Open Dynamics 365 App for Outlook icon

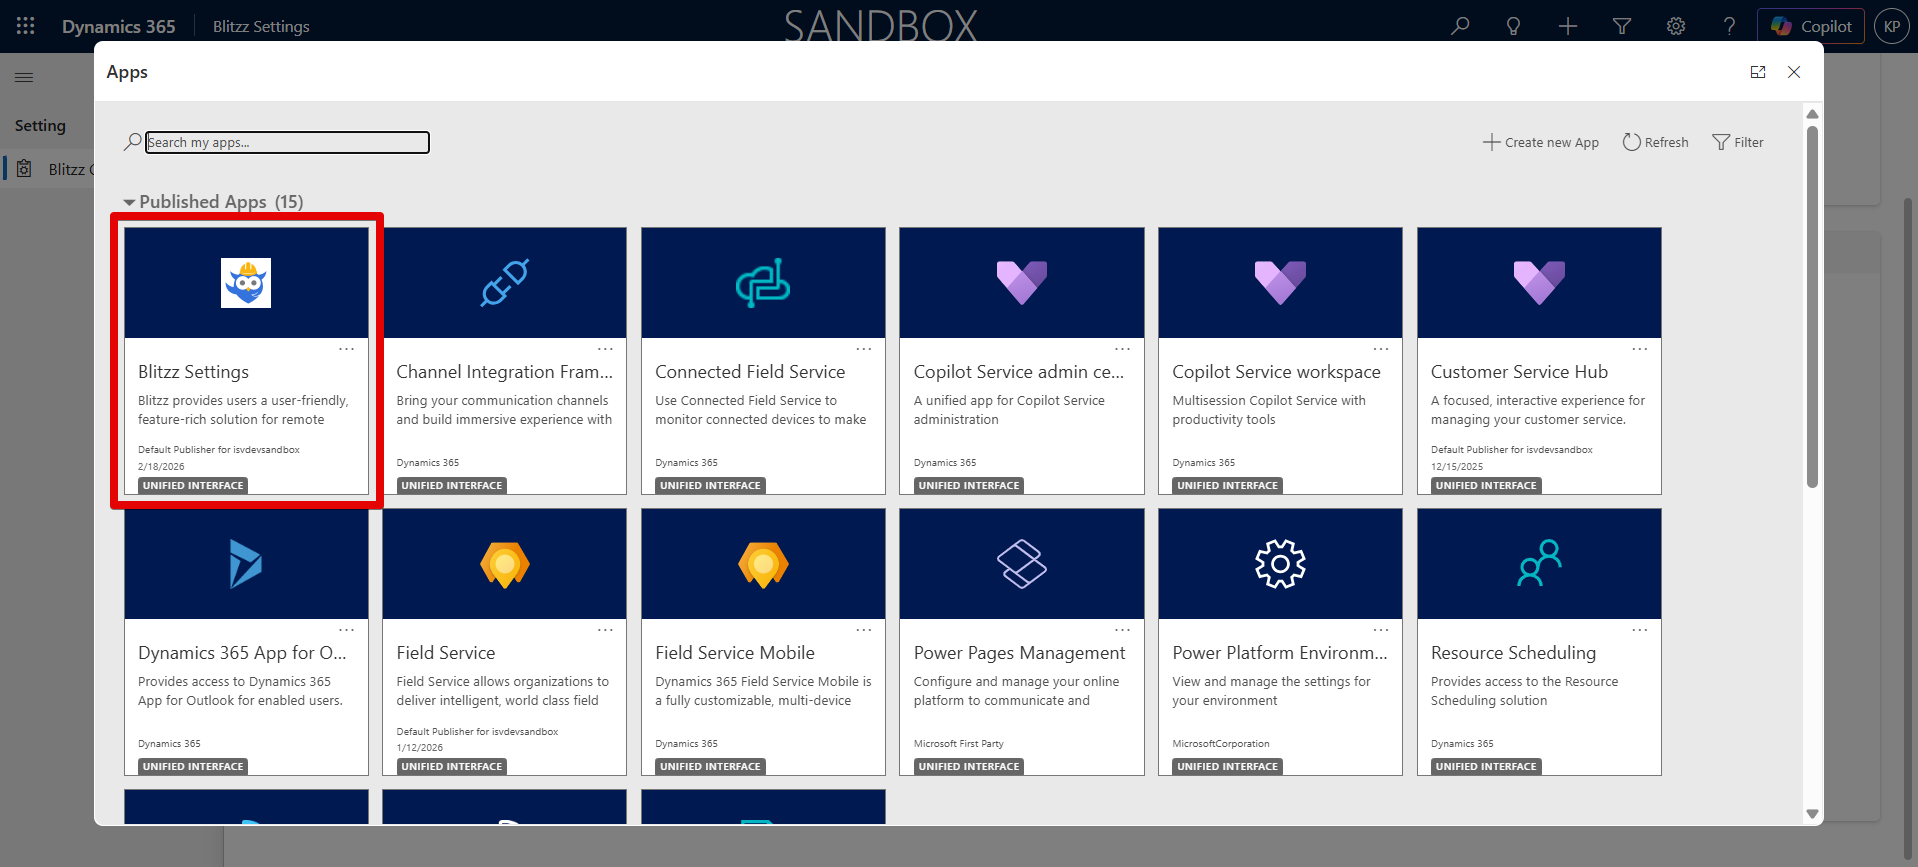(246, 564)
